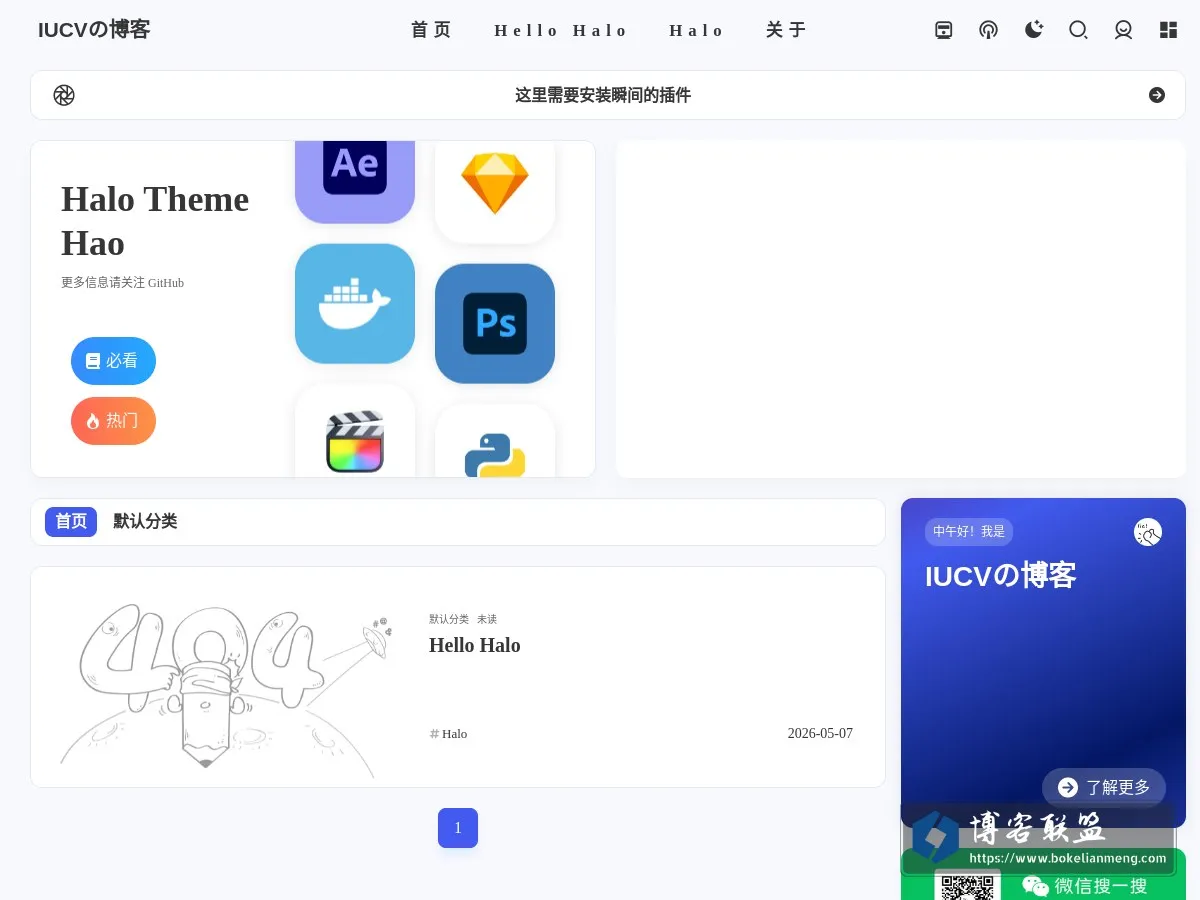Open the Hello Halo post title
The height and width of the screenshot is (900, 1200).
(x=475, y=645)
